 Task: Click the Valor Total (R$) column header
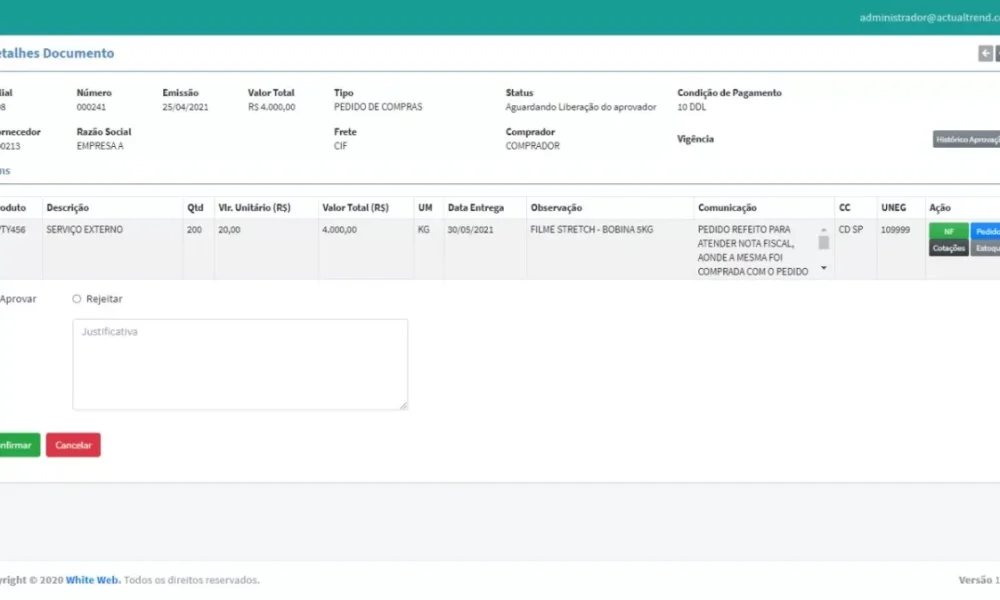[x=355, y=208]
